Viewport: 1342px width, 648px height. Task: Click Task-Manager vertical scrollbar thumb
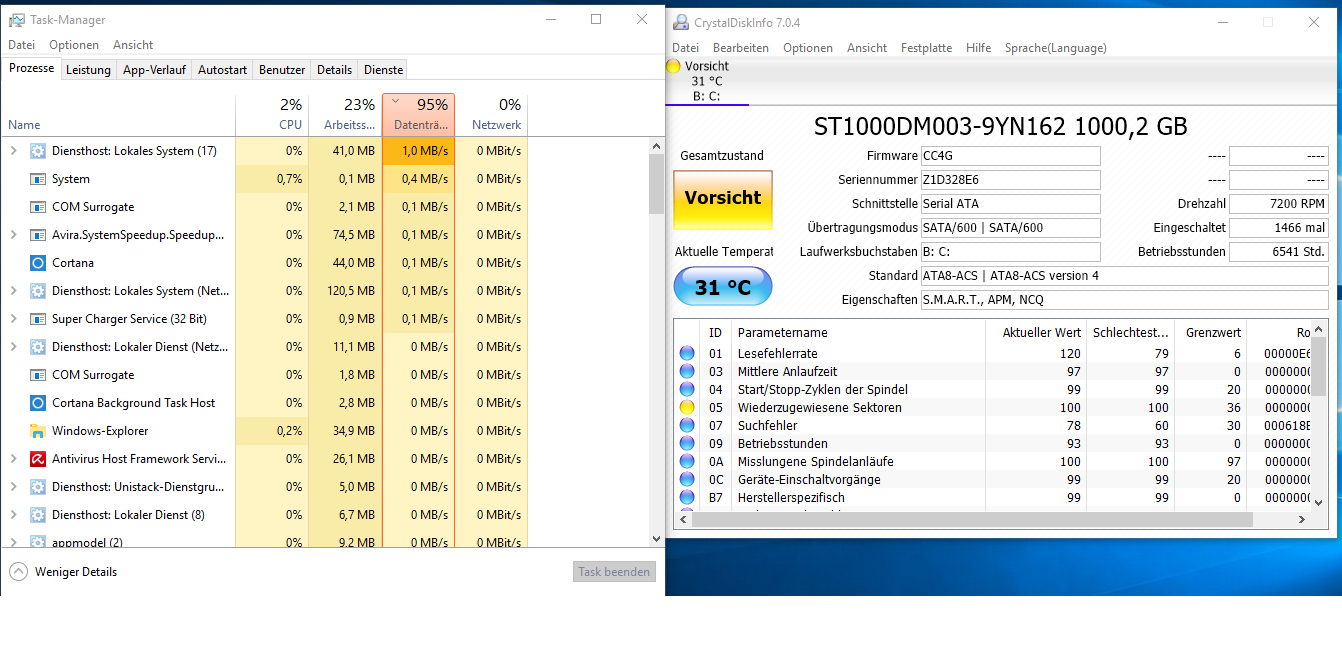(x=656, y=184)
